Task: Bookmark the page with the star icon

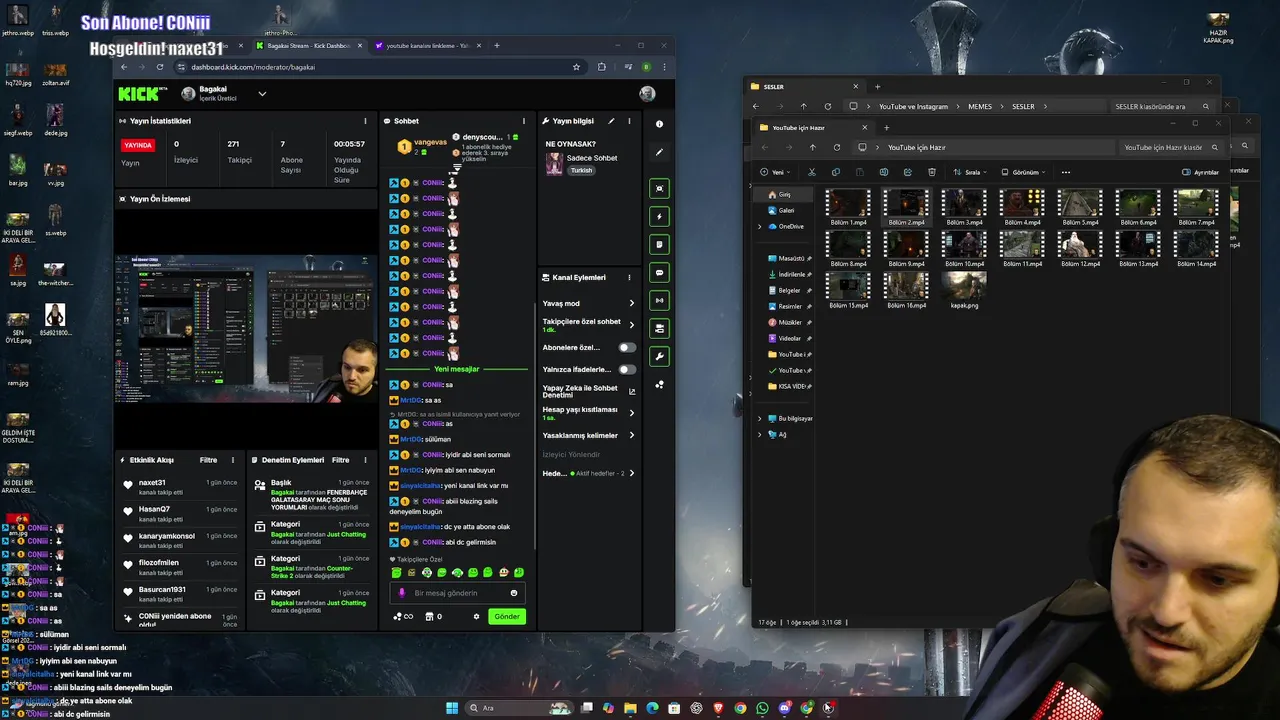Action: click(576, 67)
